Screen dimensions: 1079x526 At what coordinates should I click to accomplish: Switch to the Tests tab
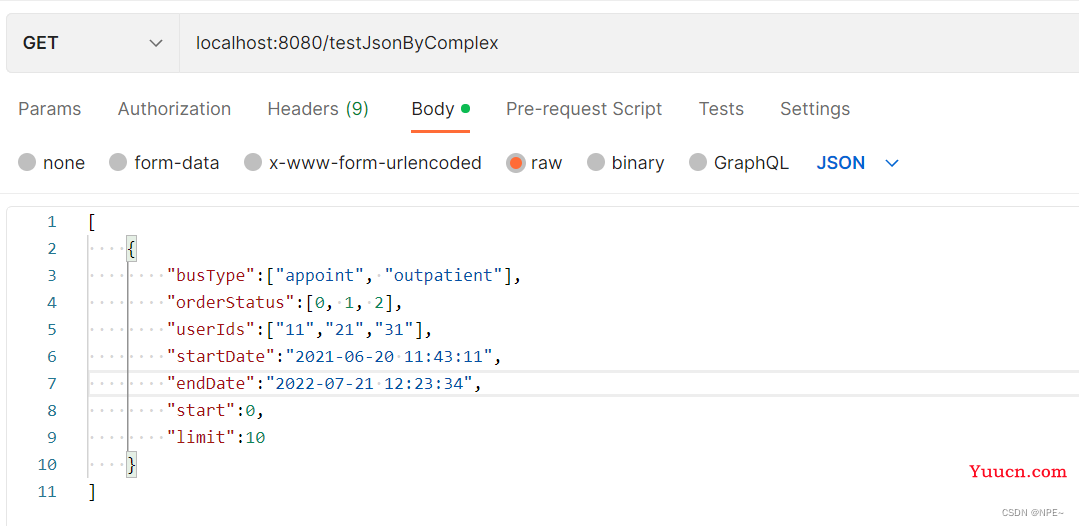click(721, 109)
